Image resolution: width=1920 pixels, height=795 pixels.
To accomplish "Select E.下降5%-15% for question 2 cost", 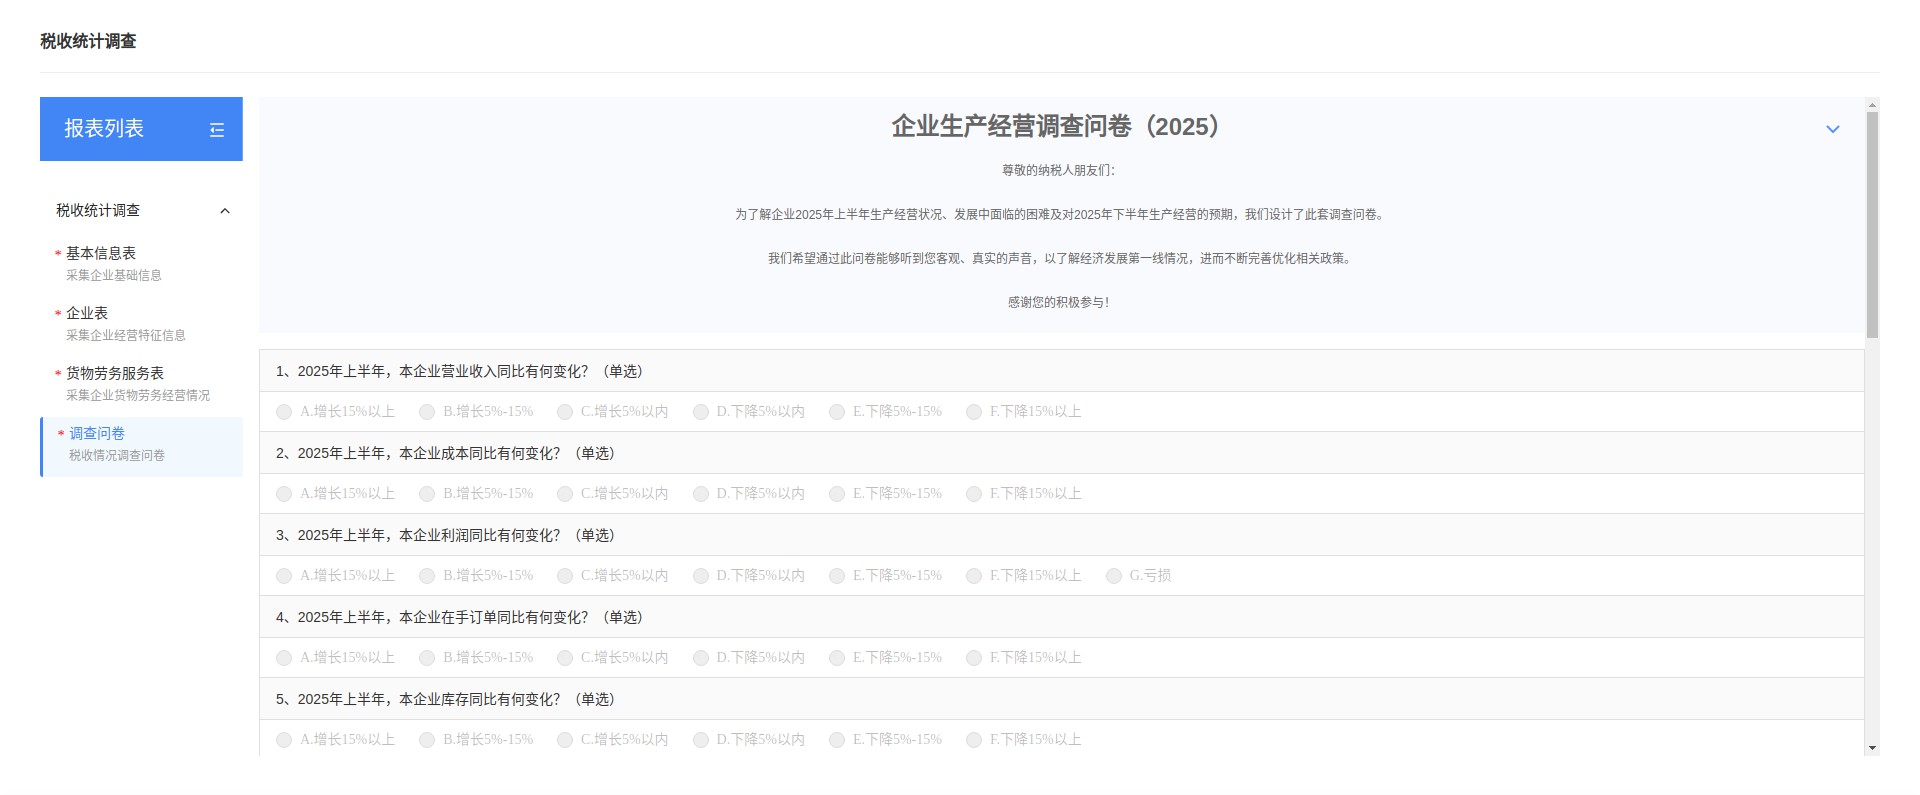I will [838, 494].
